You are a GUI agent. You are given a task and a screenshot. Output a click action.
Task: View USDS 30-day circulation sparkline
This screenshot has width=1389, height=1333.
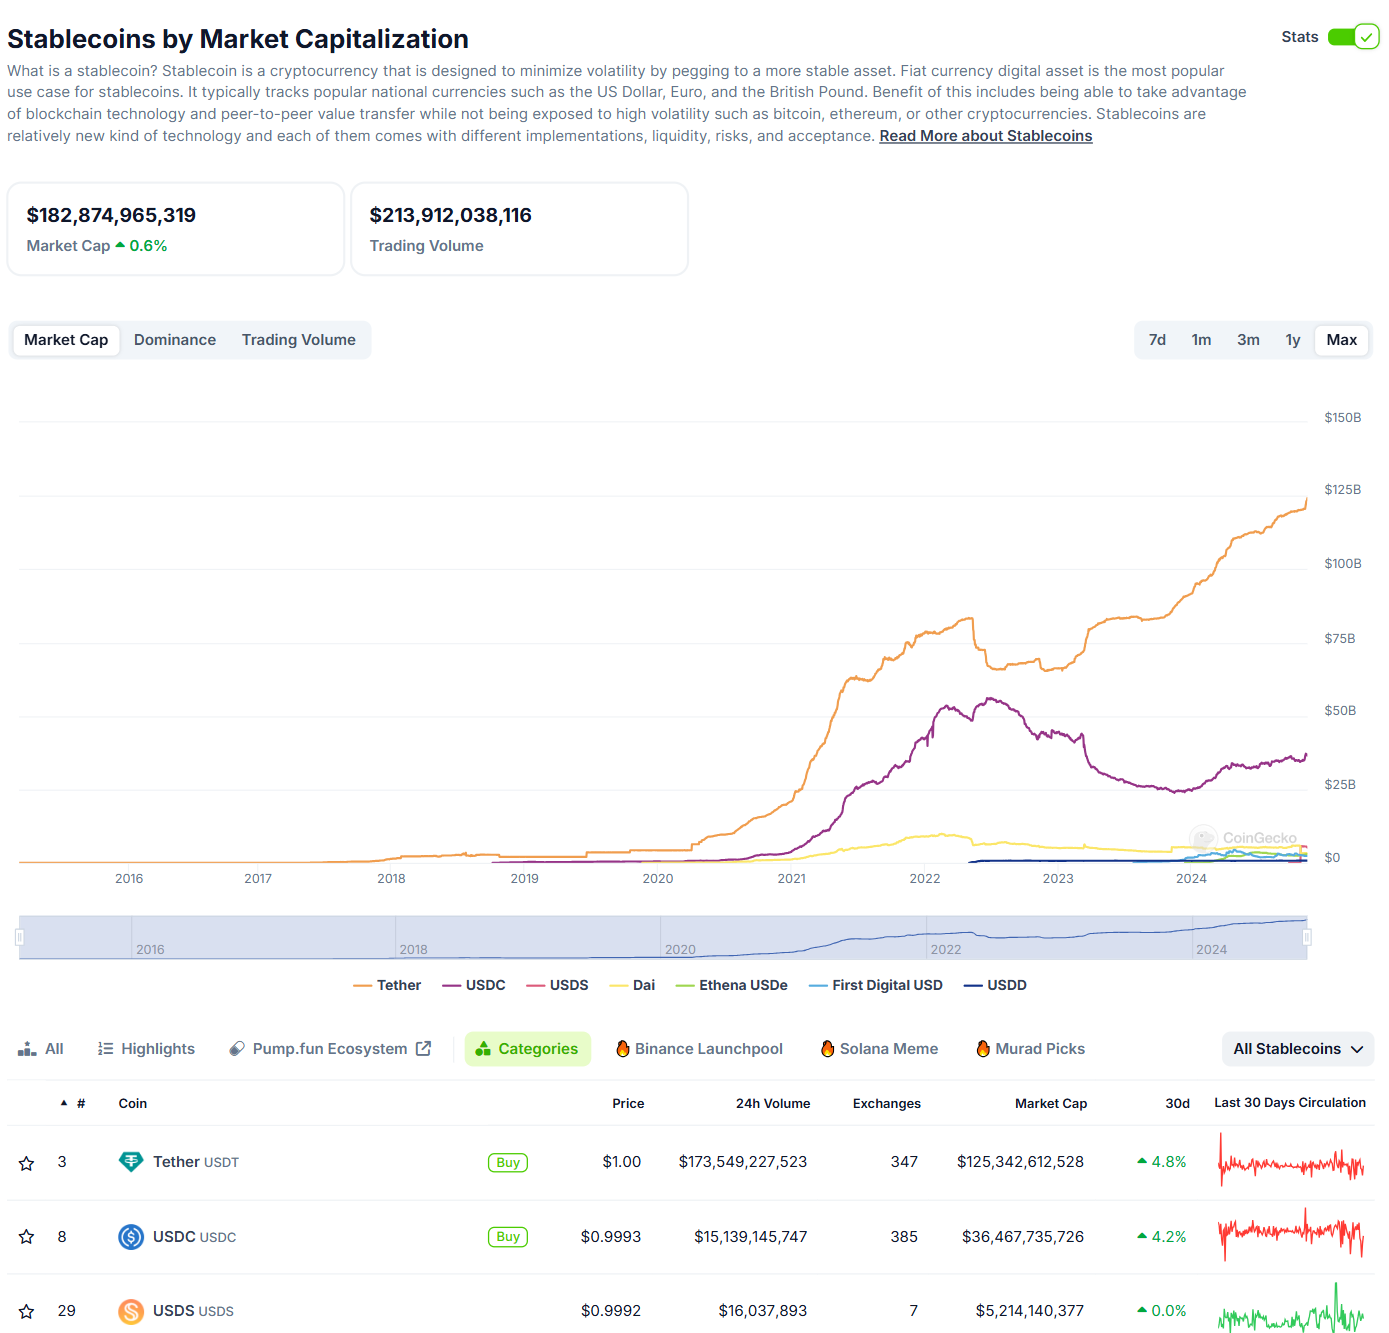point(1291,1310)
